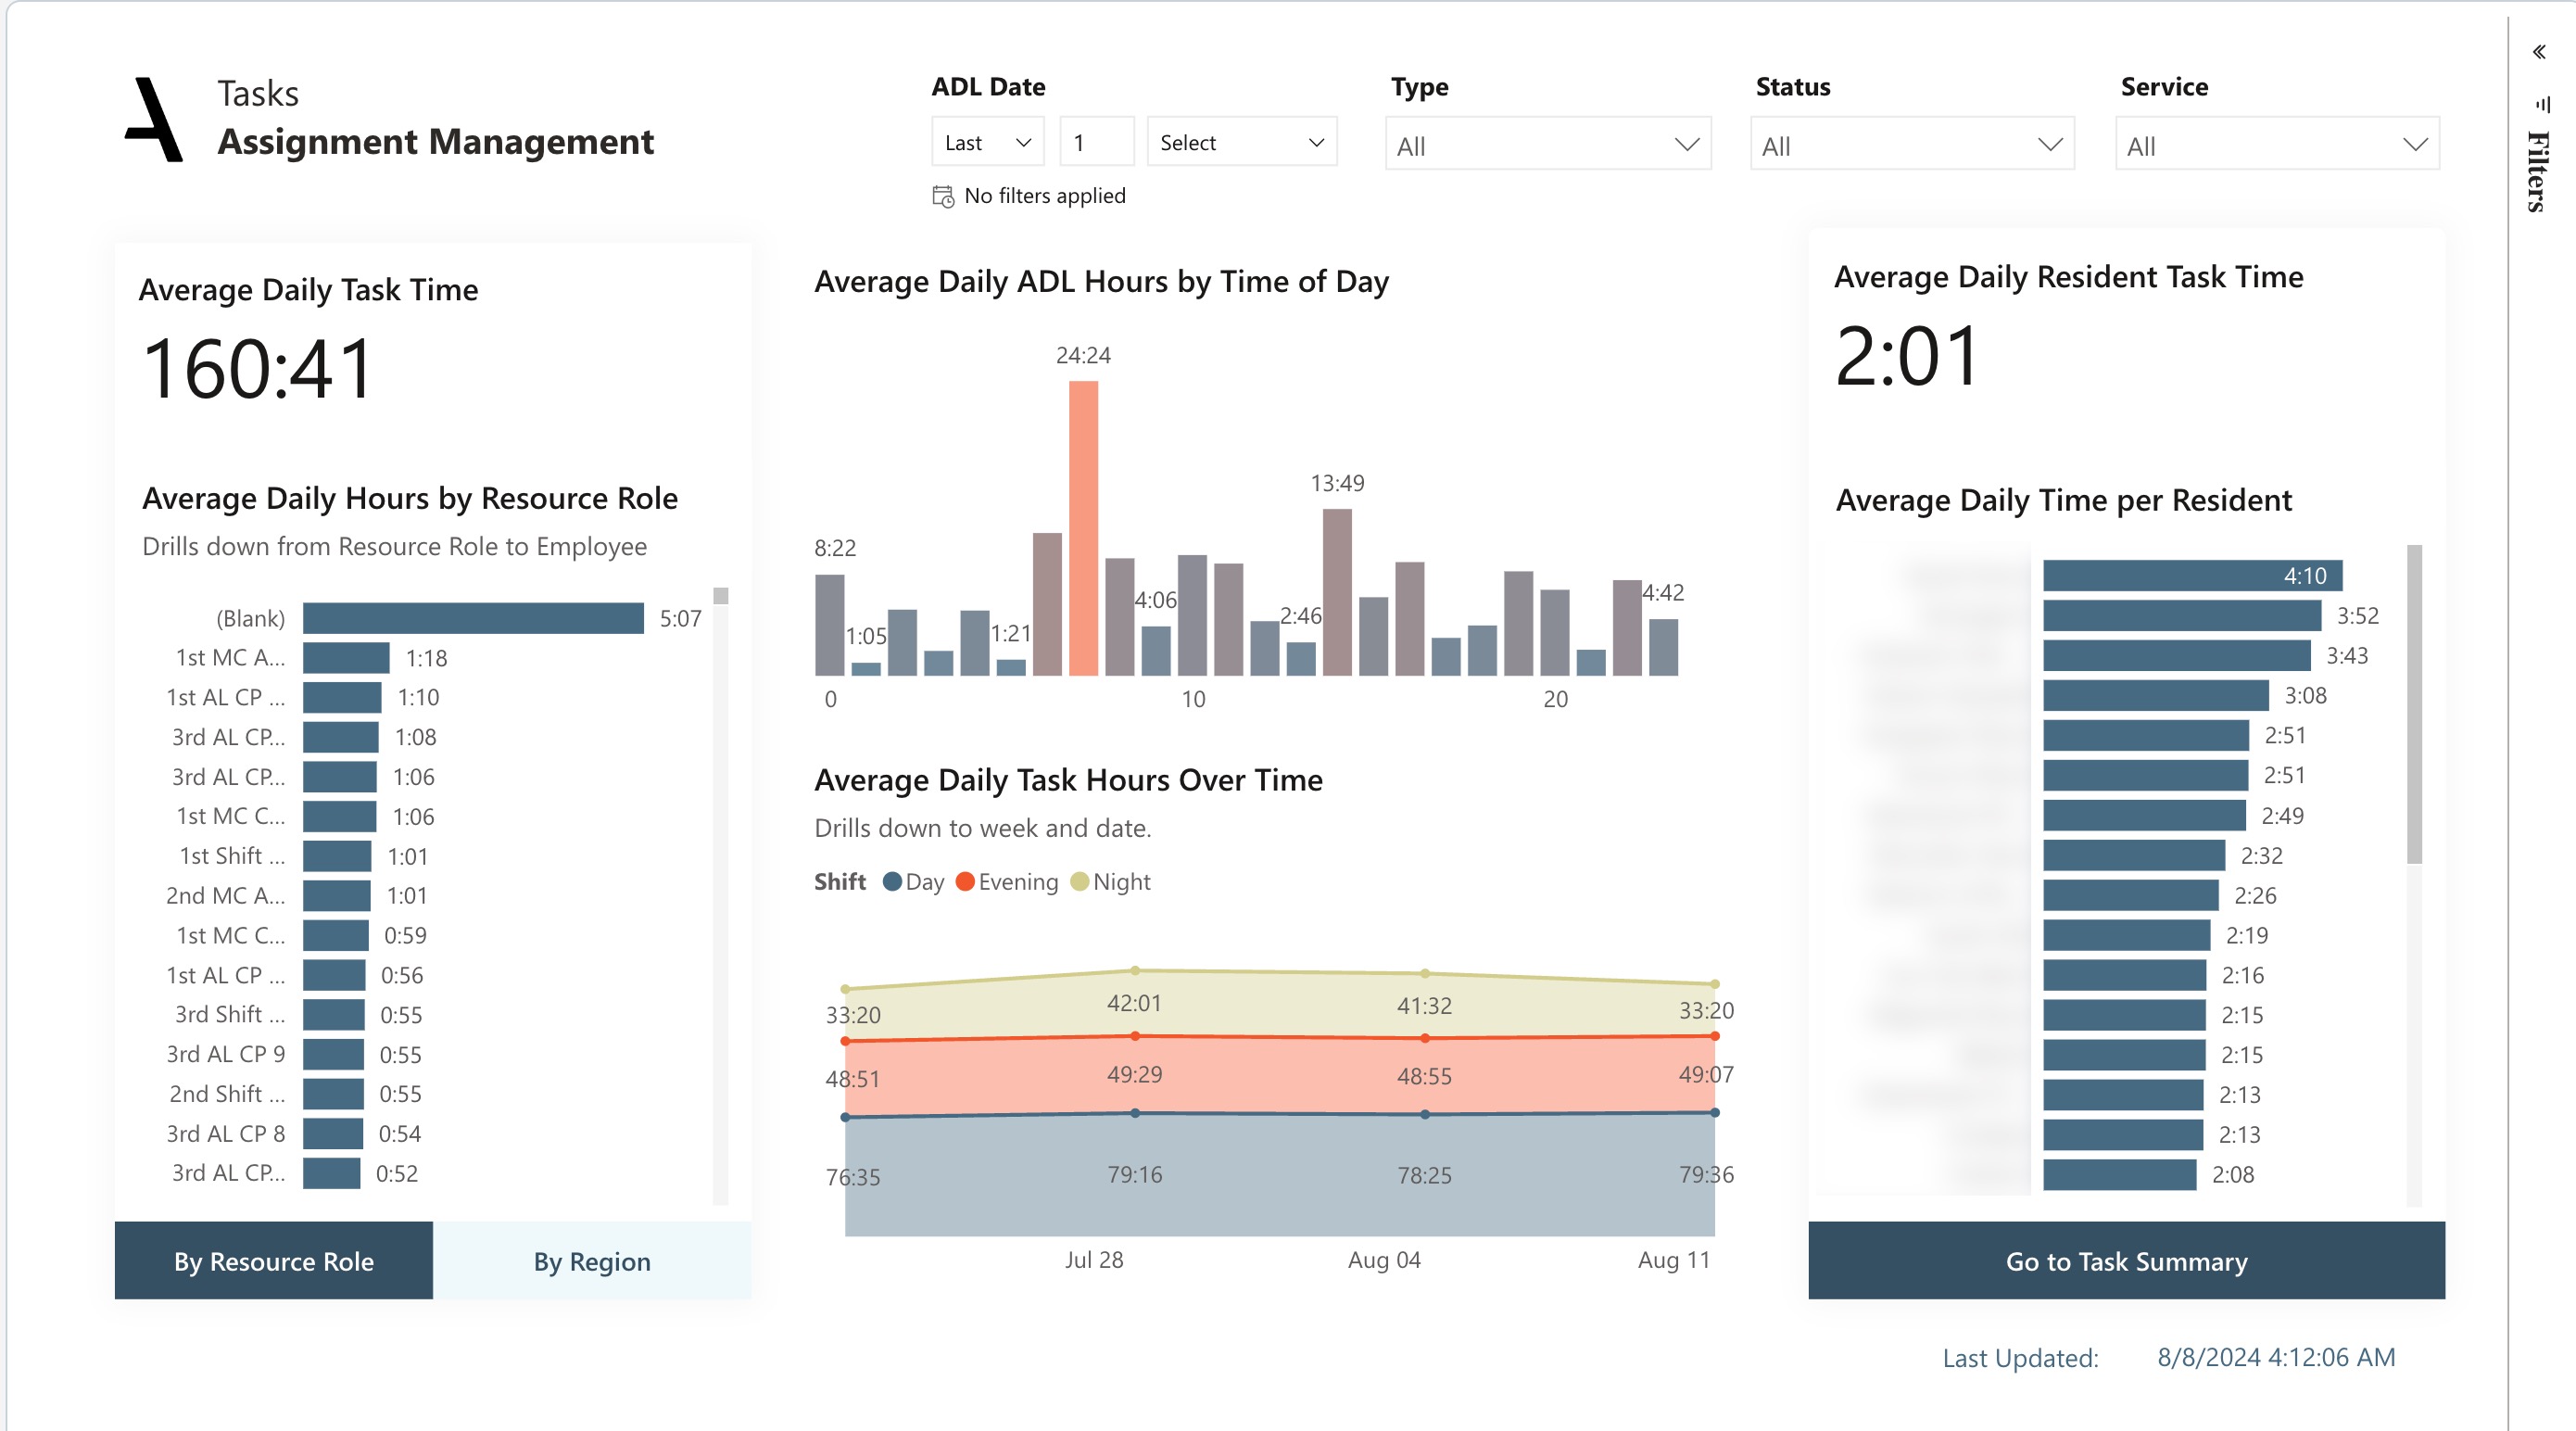Click the Night shift legend marker

[1079, 882]
